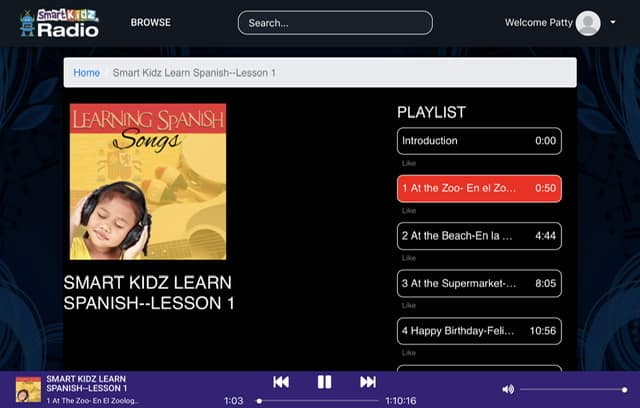Open the BROWSE menu
This screenshot has width=640, height=408.
[151, 22]
